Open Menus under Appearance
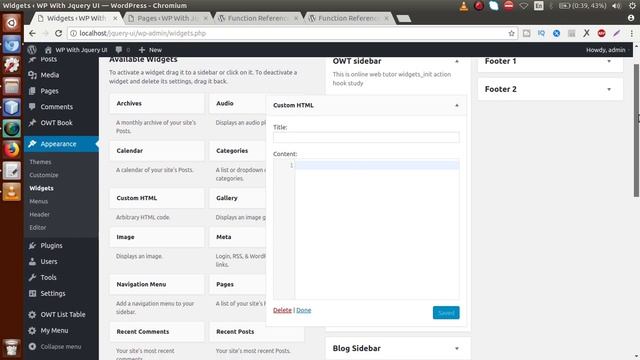Screen dimensions: 640x360 coord(39,201)
